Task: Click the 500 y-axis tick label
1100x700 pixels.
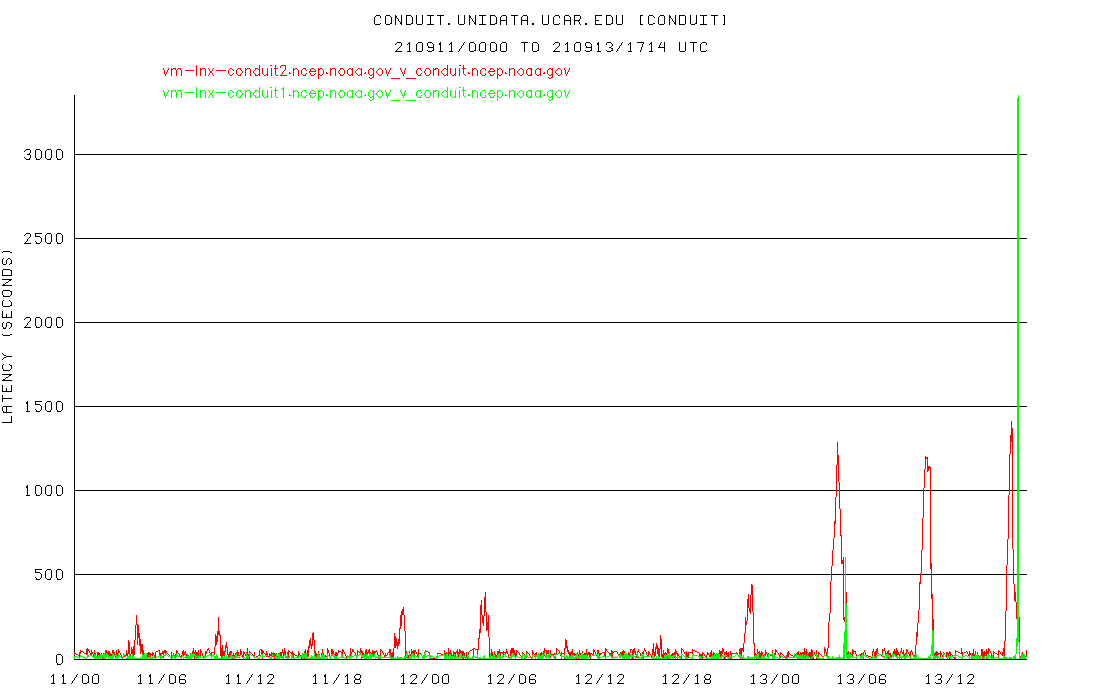Action: [x=48, y=575]
